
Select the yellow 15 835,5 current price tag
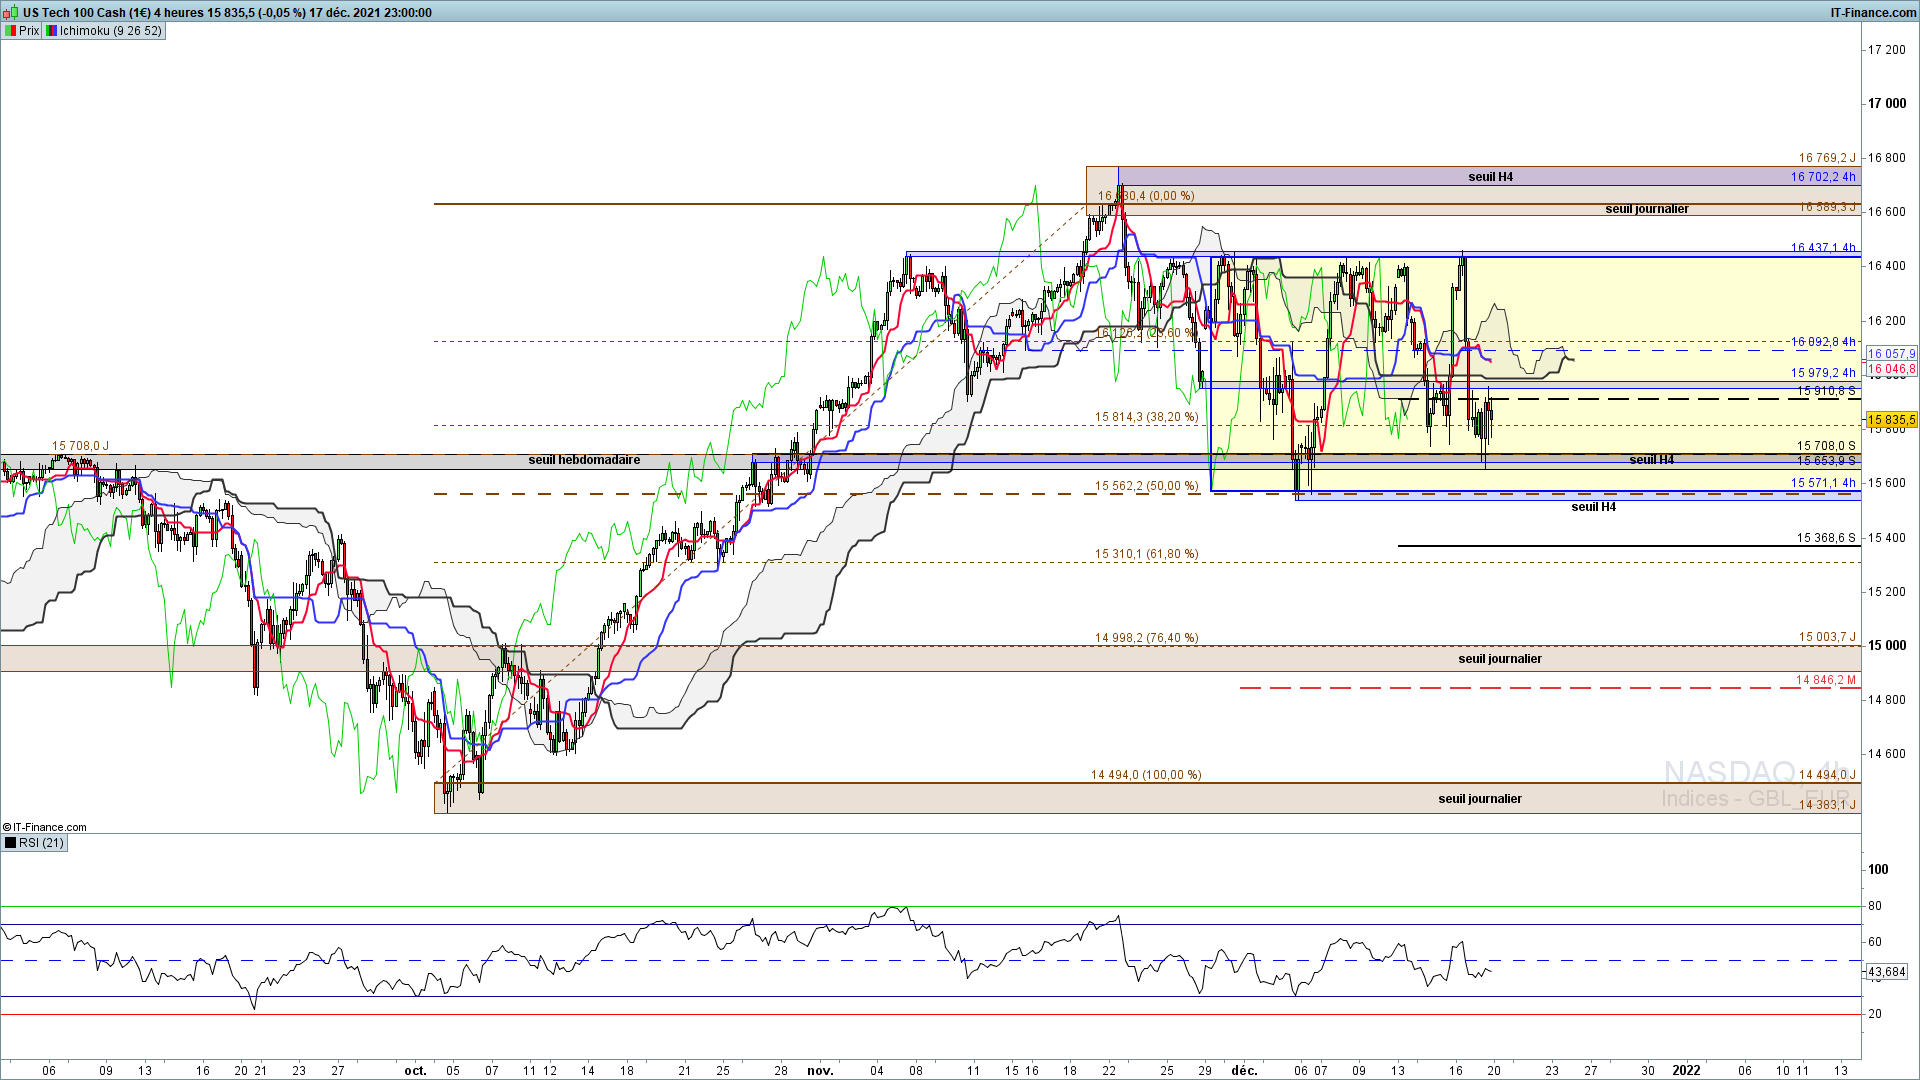(1891, 420)
